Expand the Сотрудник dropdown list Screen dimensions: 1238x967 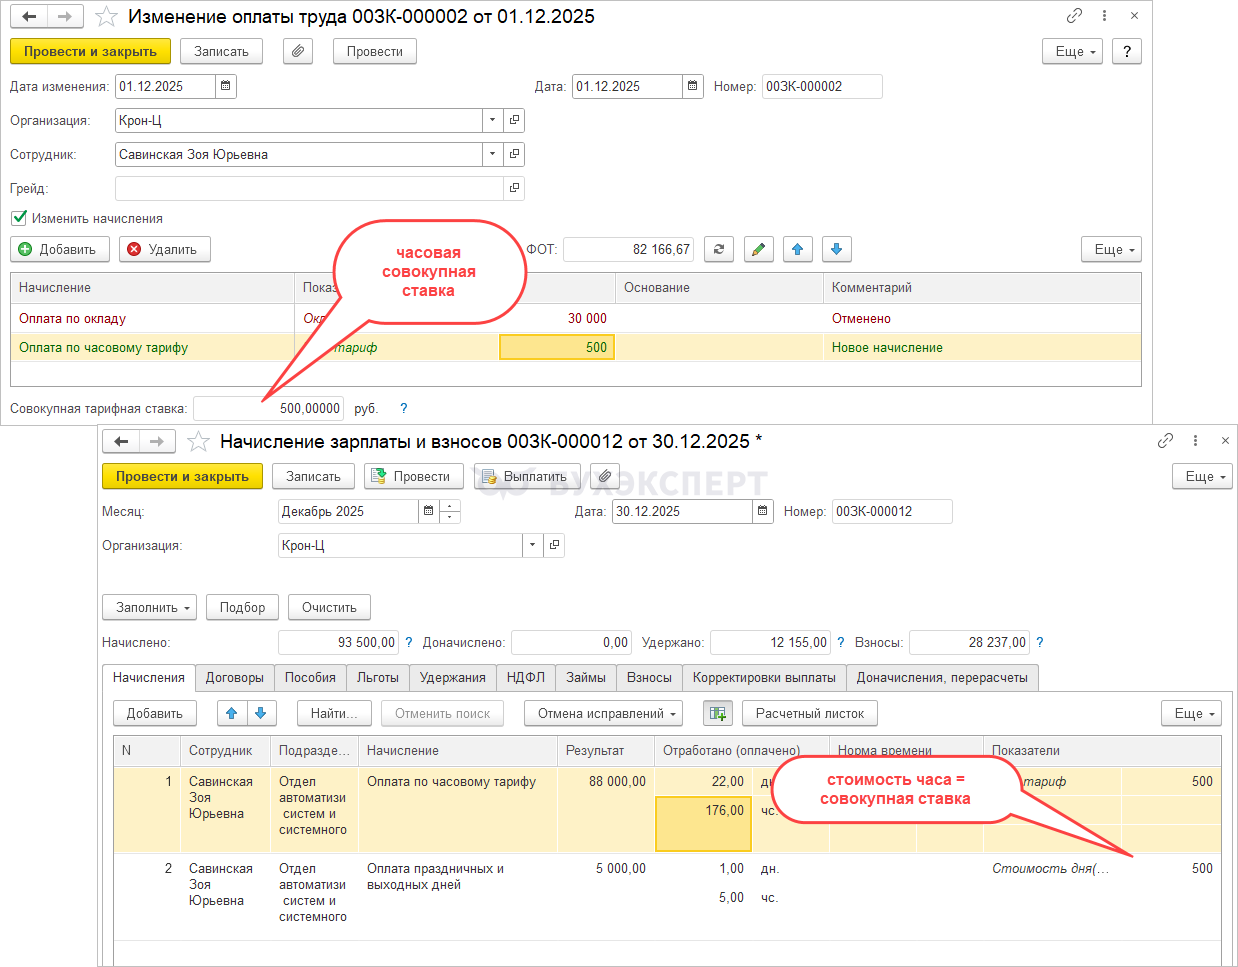coord(492,154)
